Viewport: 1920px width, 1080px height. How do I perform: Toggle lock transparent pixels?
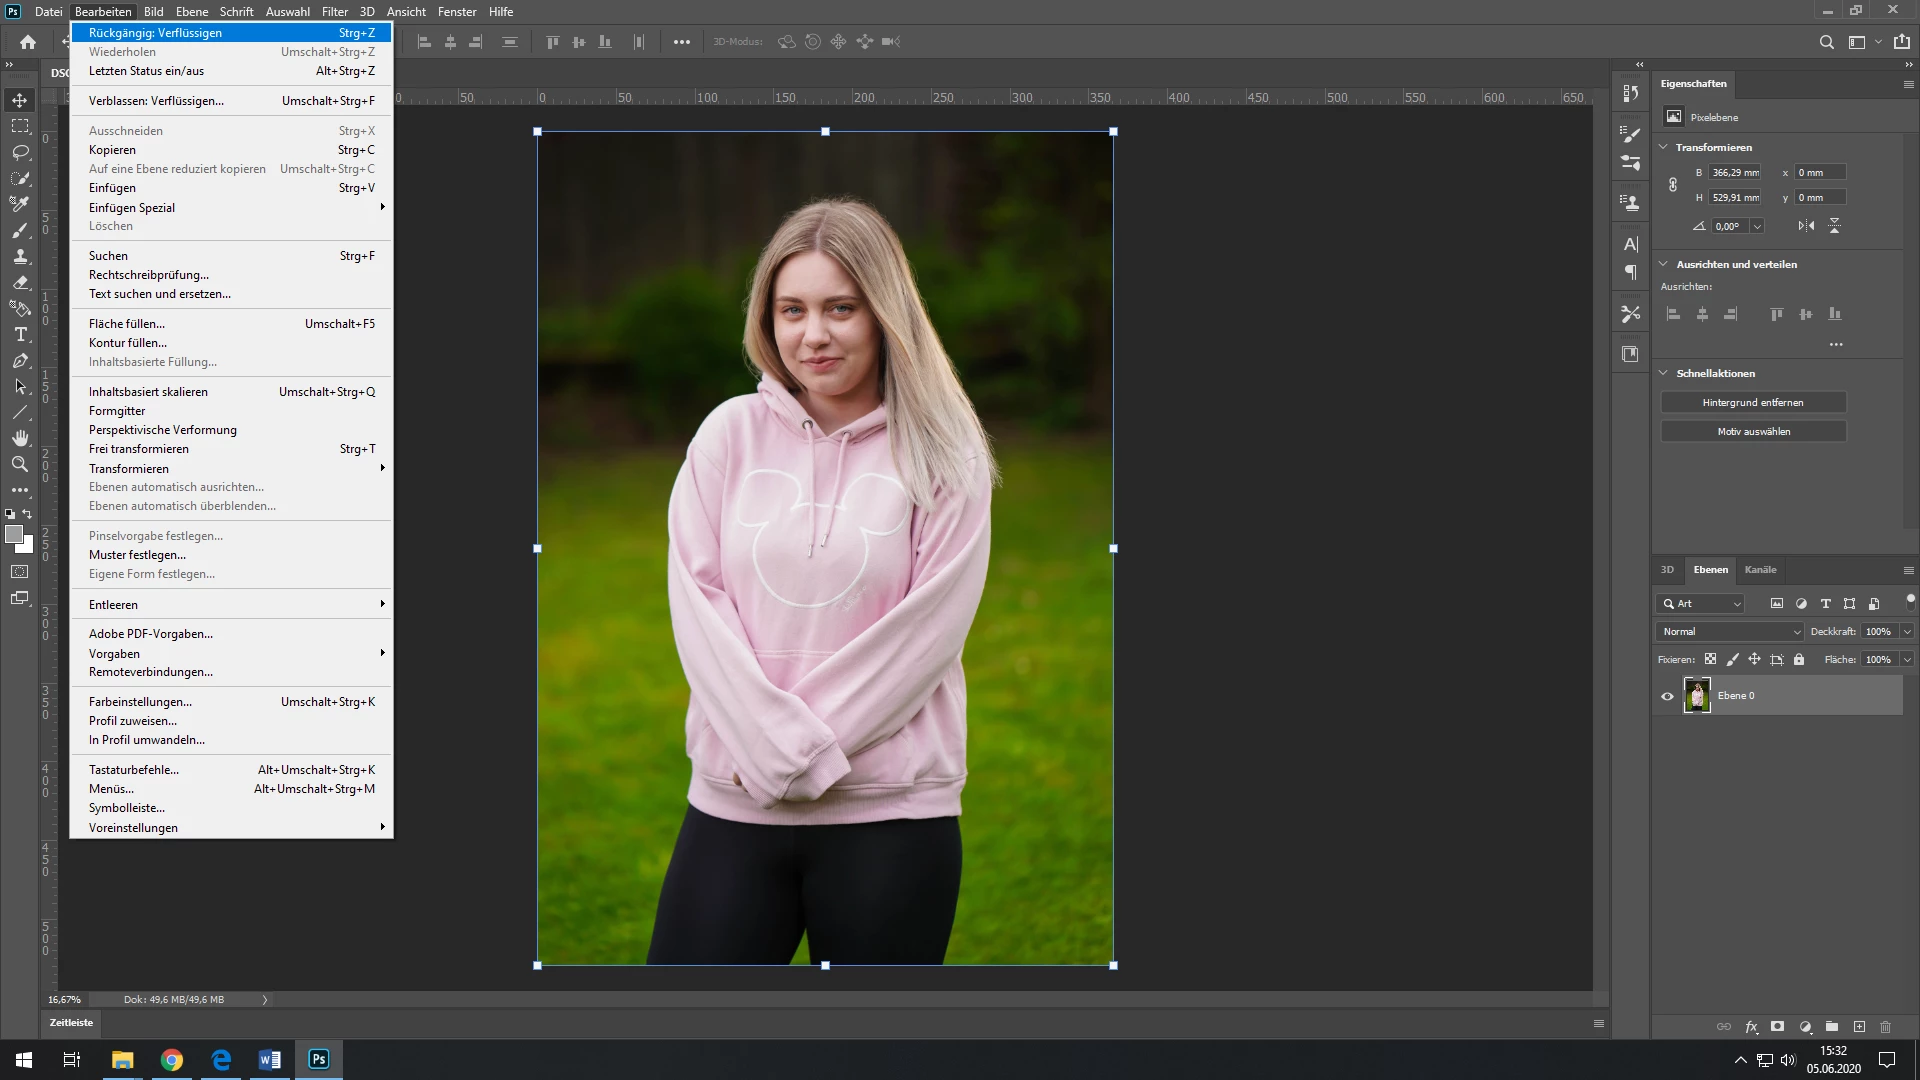(1710, 660)
